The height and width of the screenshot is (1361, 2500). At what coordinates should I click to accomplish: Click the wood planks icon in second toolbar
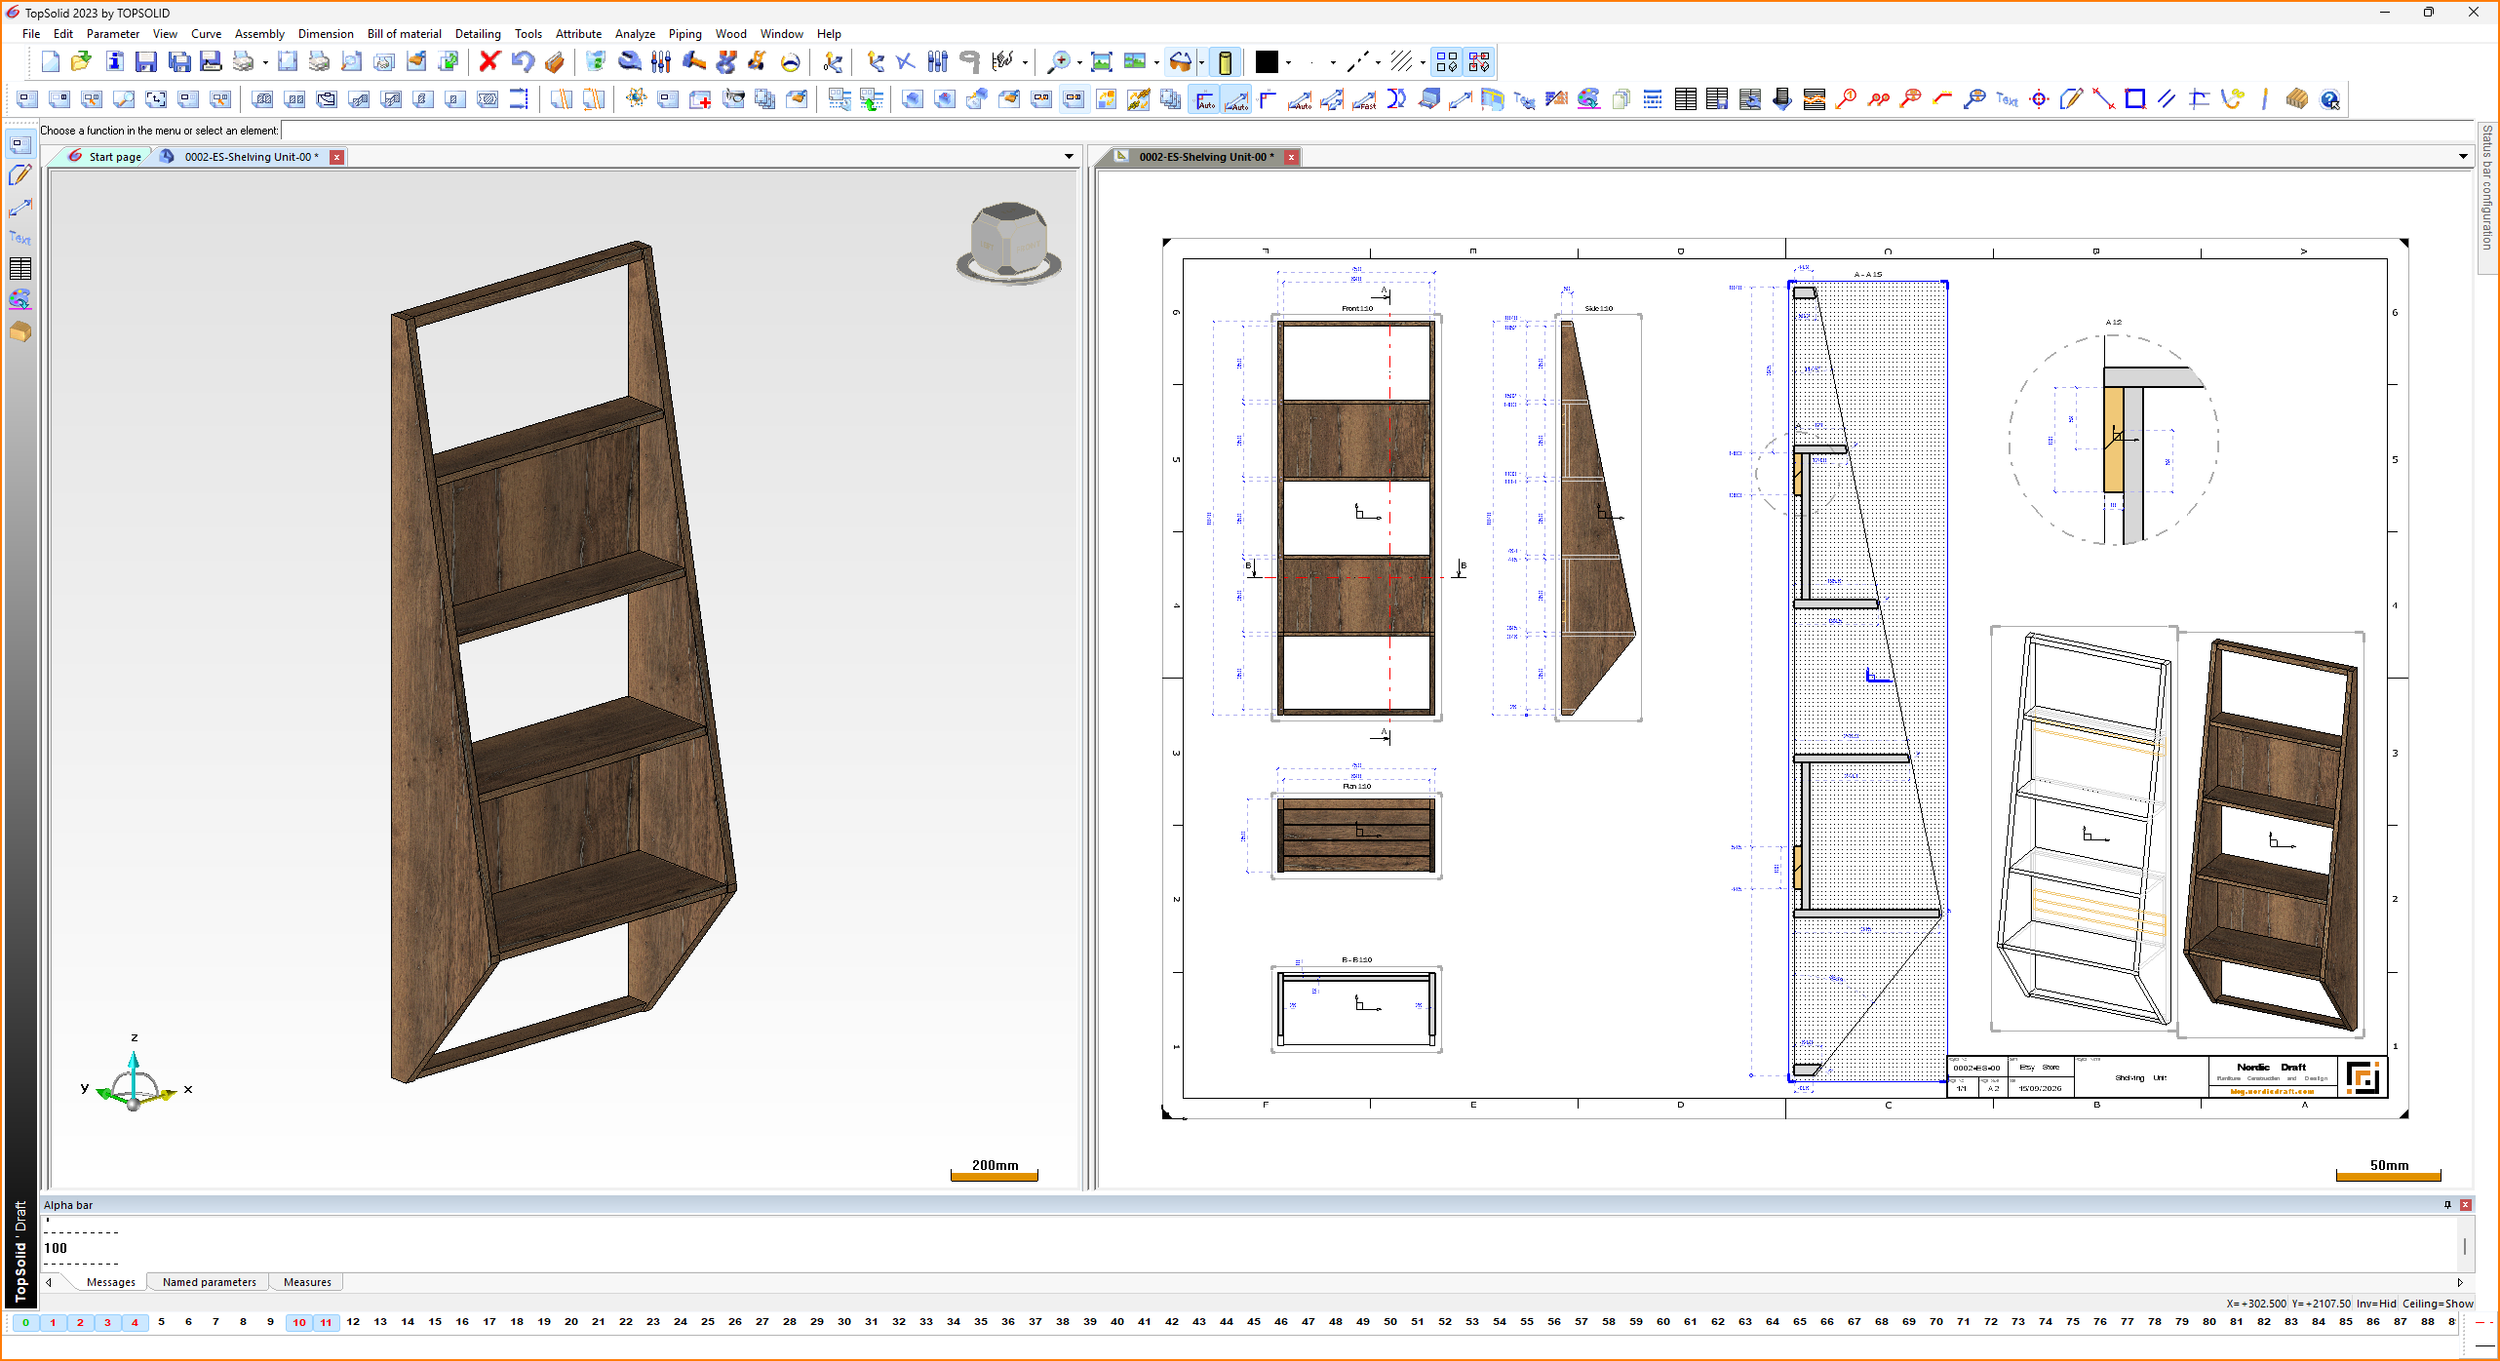pyautogui.click(x=2297, y=99)
